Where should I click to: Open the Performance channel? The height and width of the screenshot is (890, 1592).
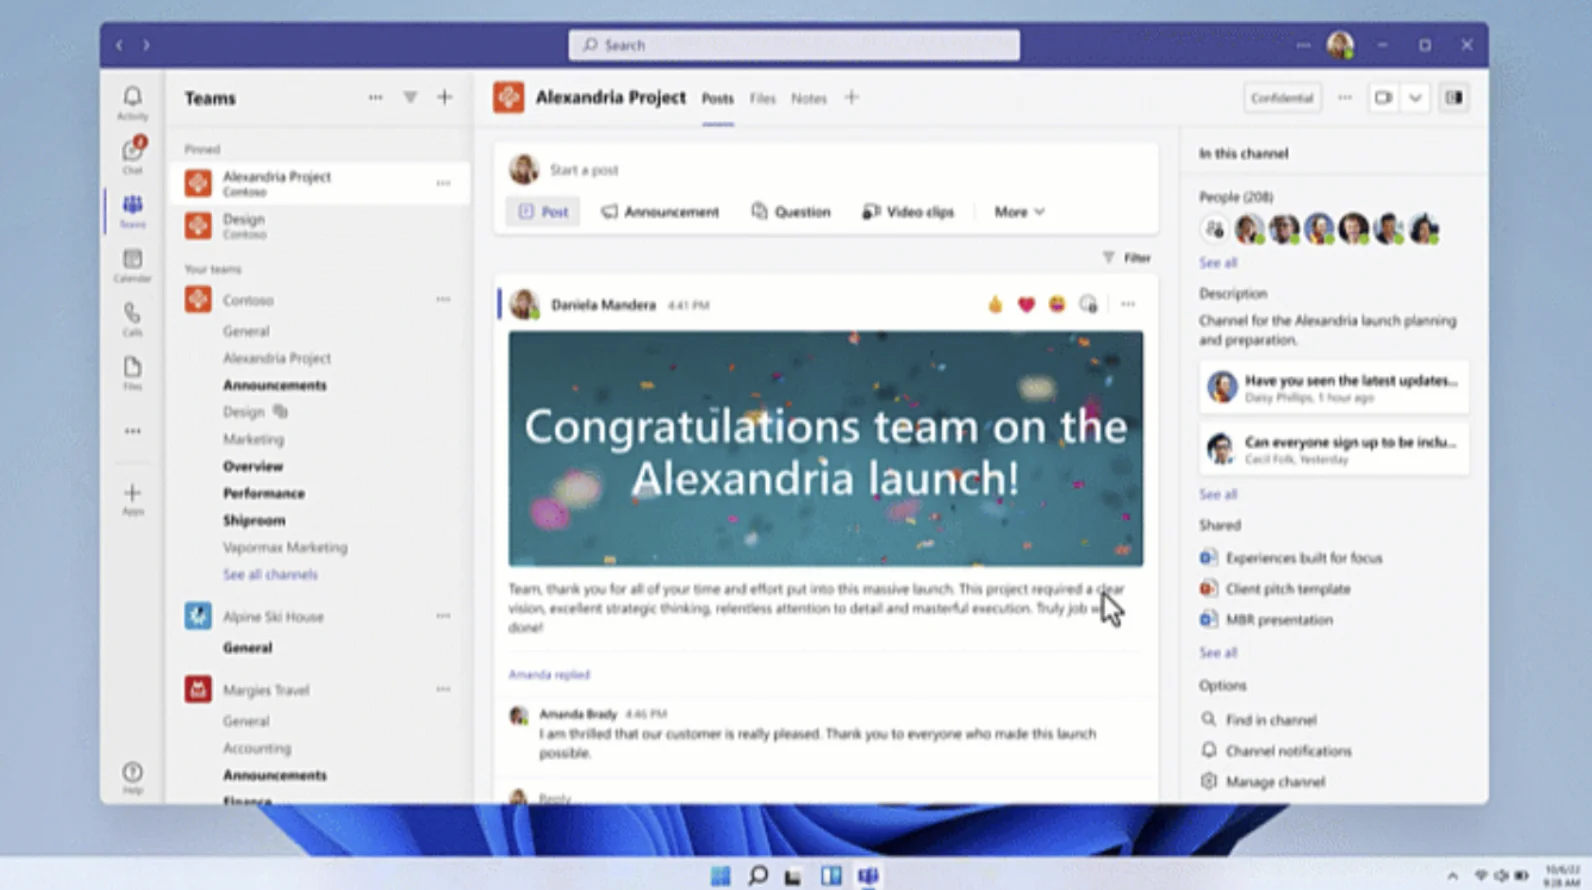click(264, 493)
